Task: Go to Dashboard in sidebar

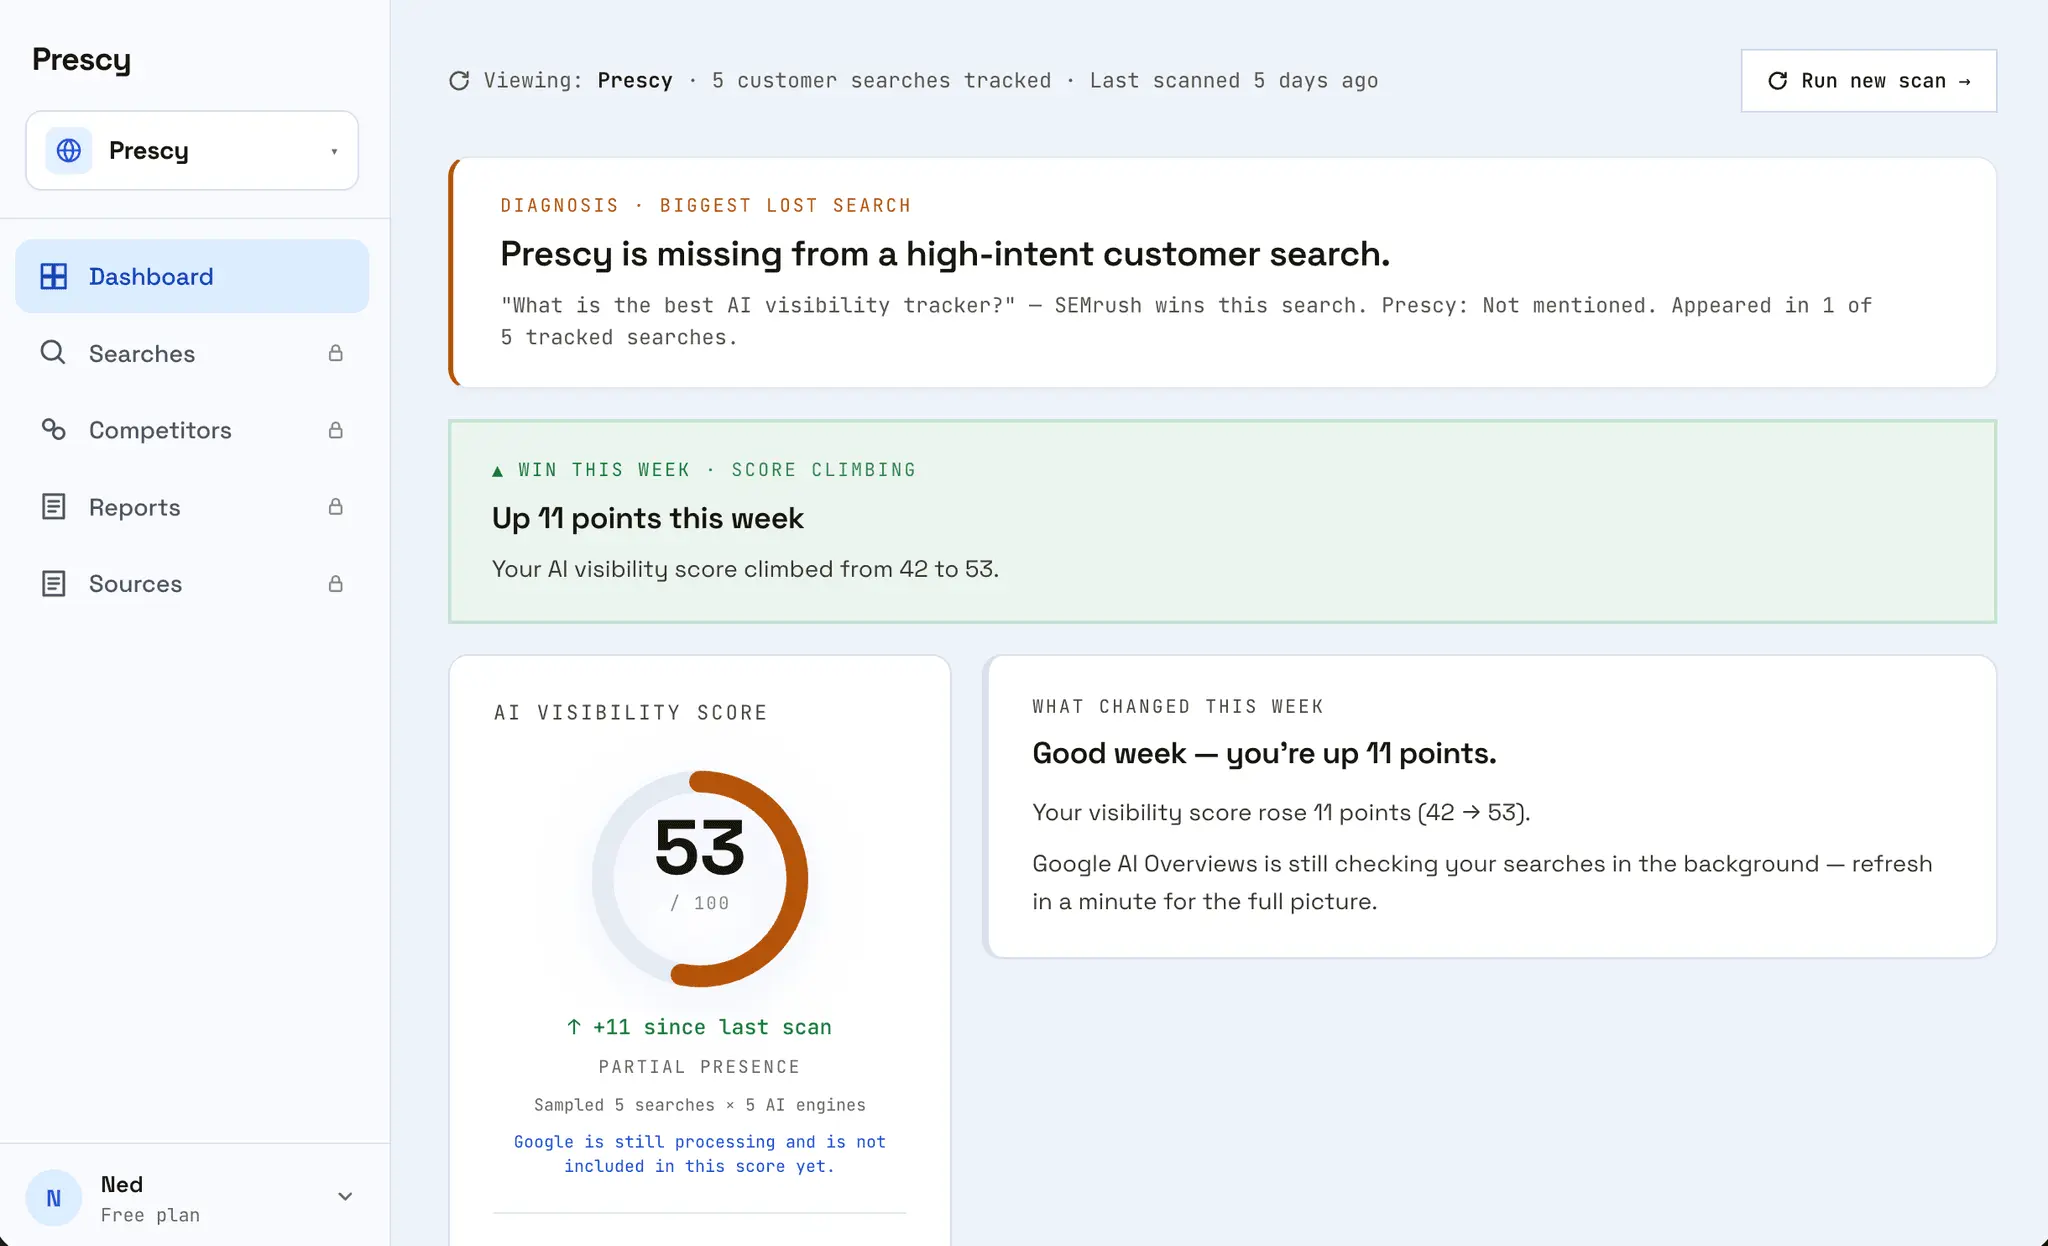Action: coord(192,276)
